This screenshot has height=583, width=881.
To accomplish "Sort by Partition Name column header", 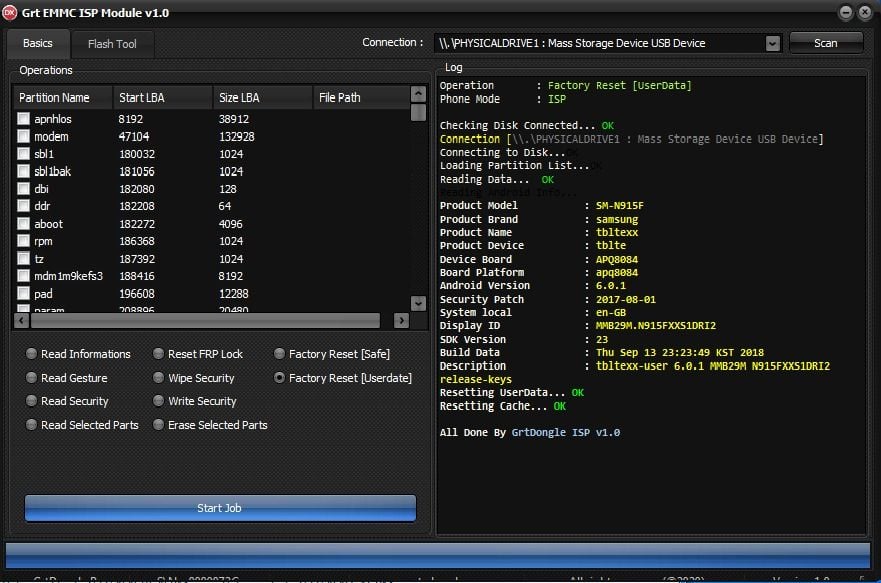I will pyautogui.click(x=63, y=97).
